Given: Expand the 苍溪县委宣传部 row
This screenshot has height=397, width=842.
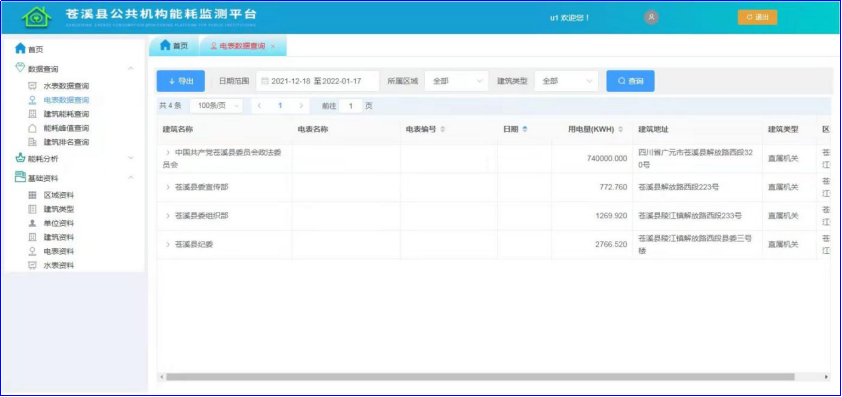Looking at the screenshot, I should point(168,187).
